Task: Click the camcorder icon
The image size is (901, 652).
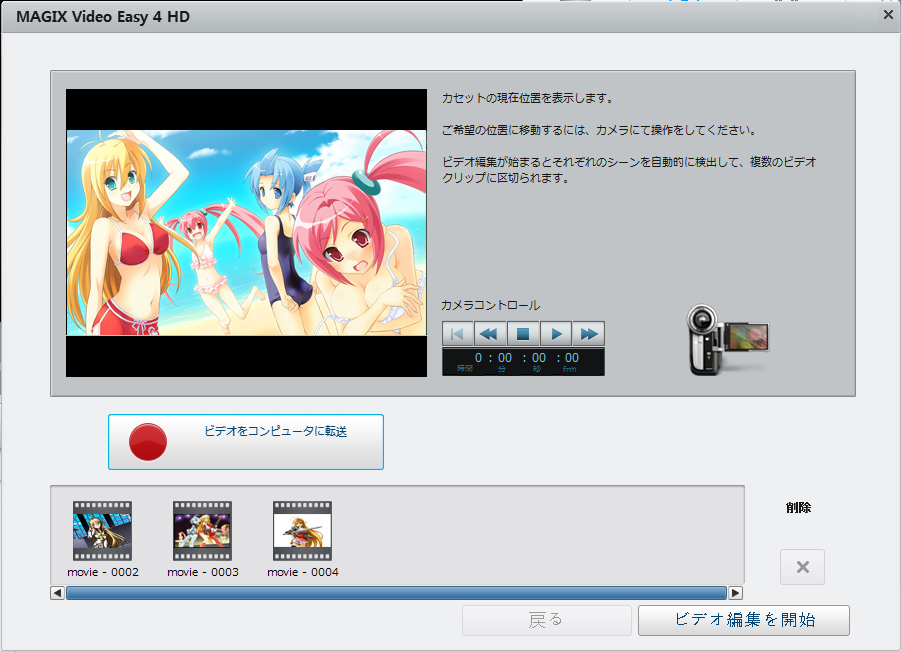Action: click(x=727, y=339)
